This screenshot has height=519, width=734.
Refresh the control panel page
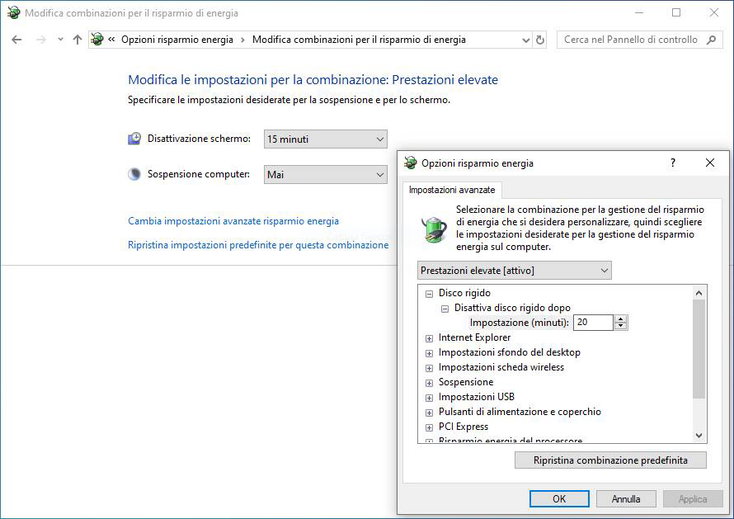pos(540,40)
